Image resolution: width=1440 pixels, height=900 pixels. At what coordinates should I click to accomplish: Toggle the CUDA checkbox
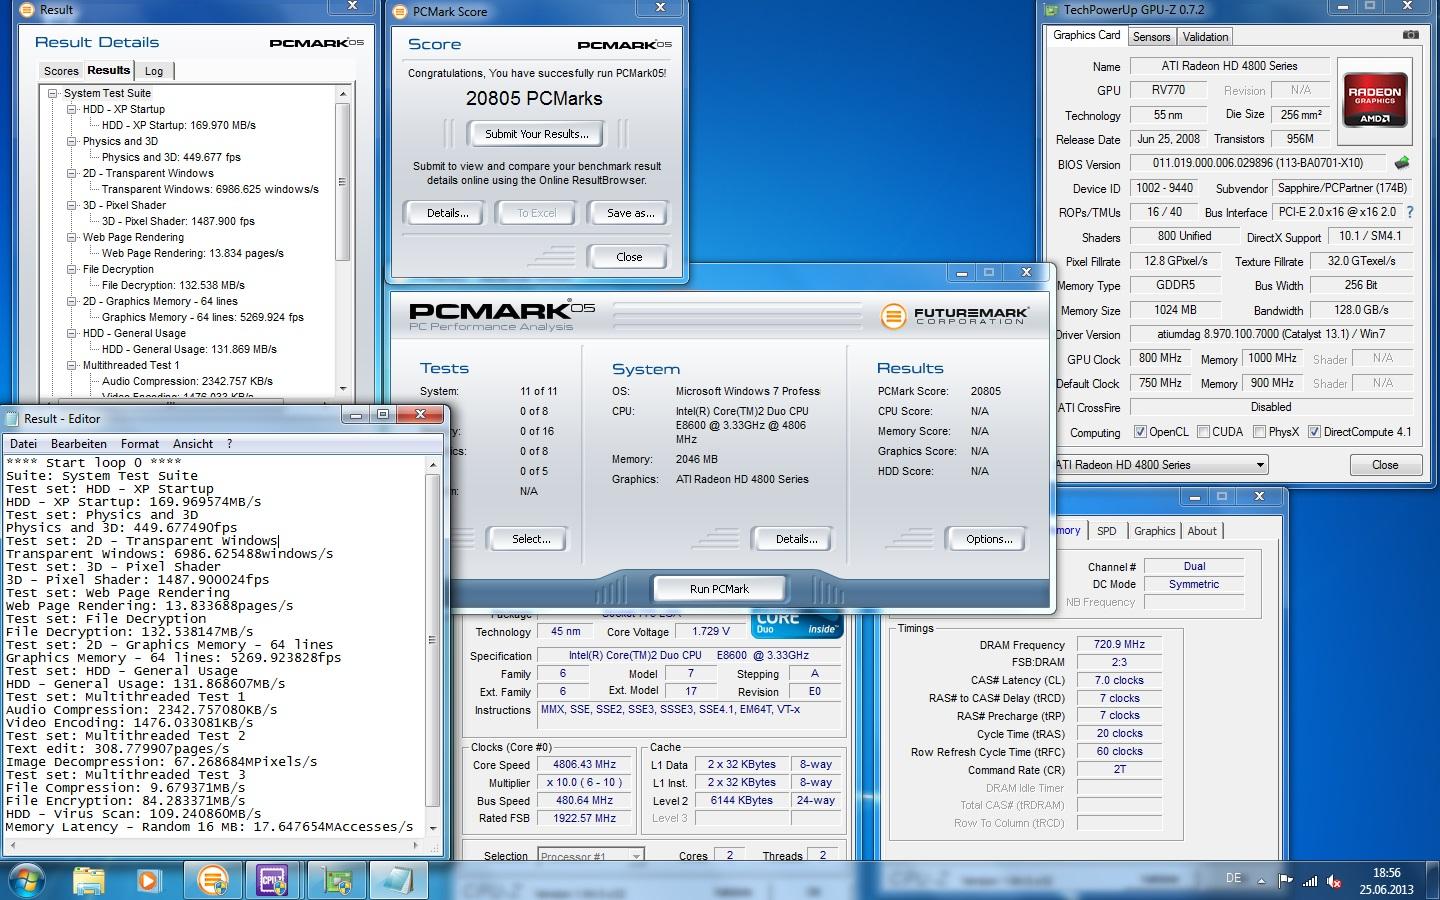[1202, 432]
